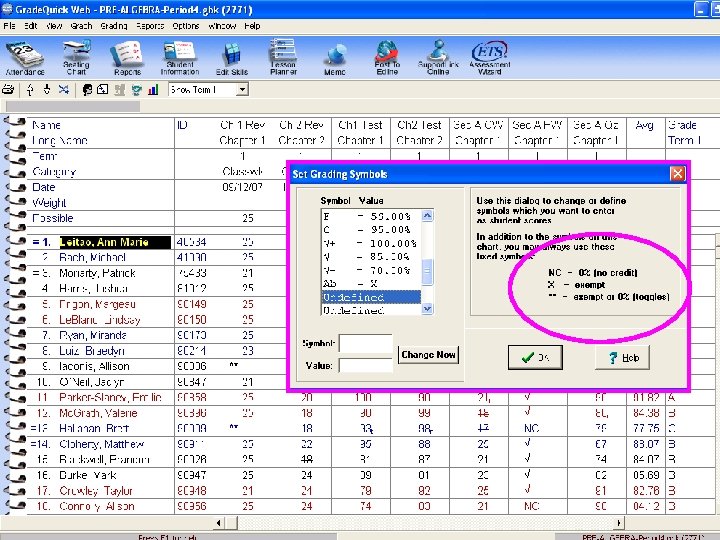The image size is (720, 540).
Task: Close the Set Grading Symbols dialog
Action: coord(678,174)
